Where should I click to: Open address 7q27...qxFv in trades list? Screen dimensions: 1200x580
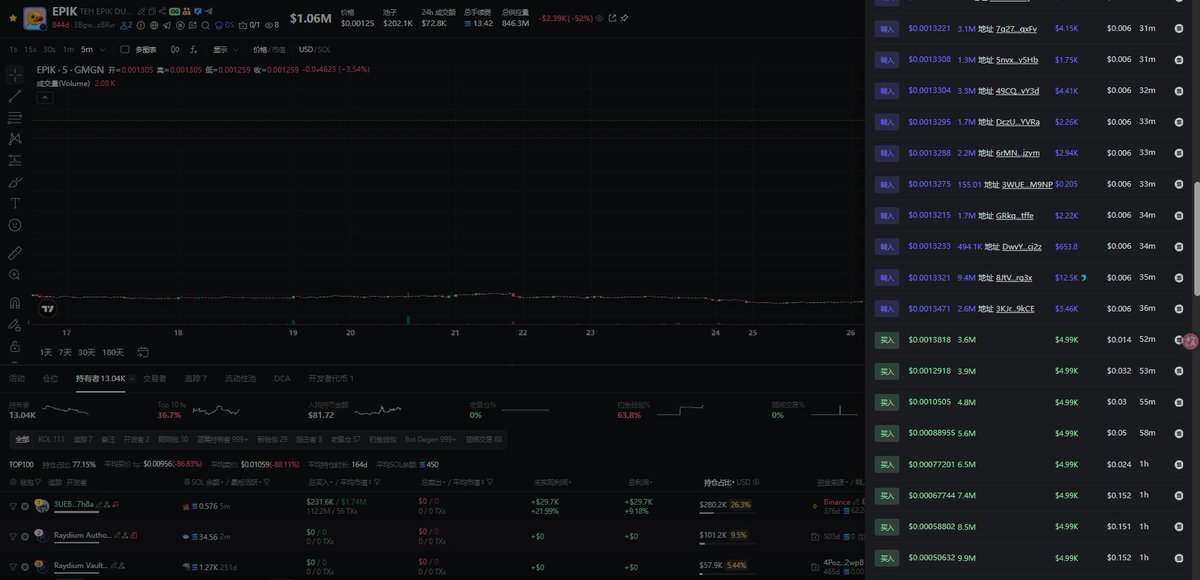coord(1016,28)
